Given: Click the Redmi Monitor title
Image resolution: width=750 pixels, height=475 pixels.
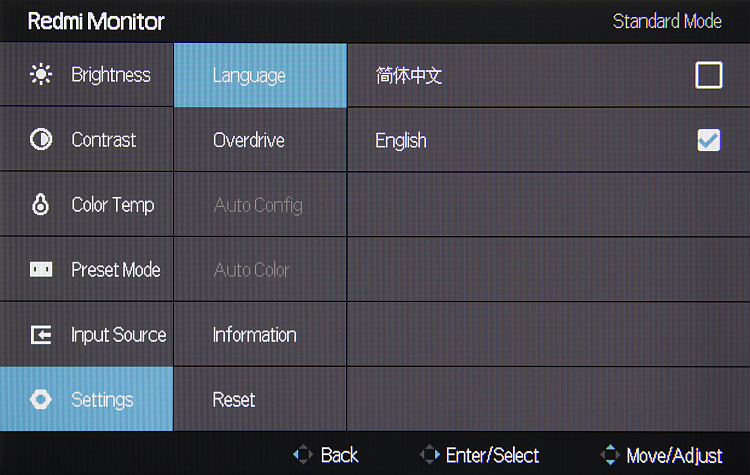Looking at the screenshot, I should 96,21.
